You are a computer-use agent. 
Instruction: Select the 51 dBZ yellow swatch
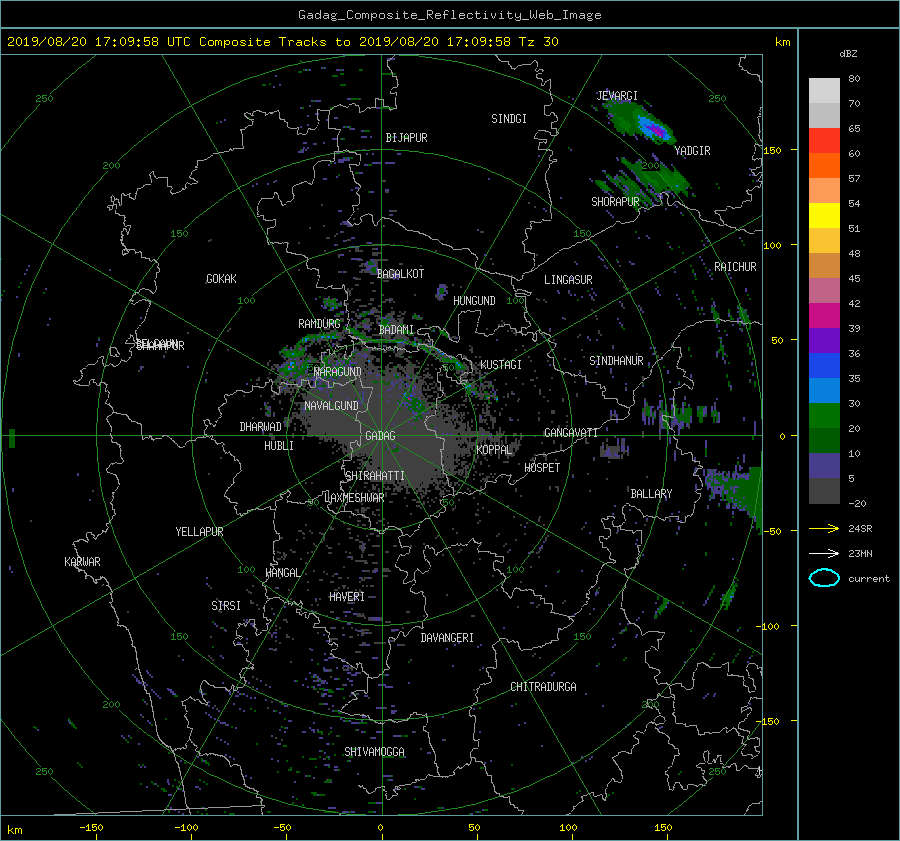coord(824,216)
